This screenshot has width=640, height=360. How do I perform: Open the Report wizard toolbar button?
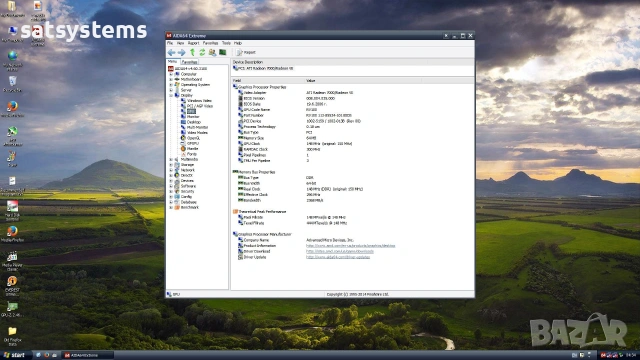pos(246,52)
